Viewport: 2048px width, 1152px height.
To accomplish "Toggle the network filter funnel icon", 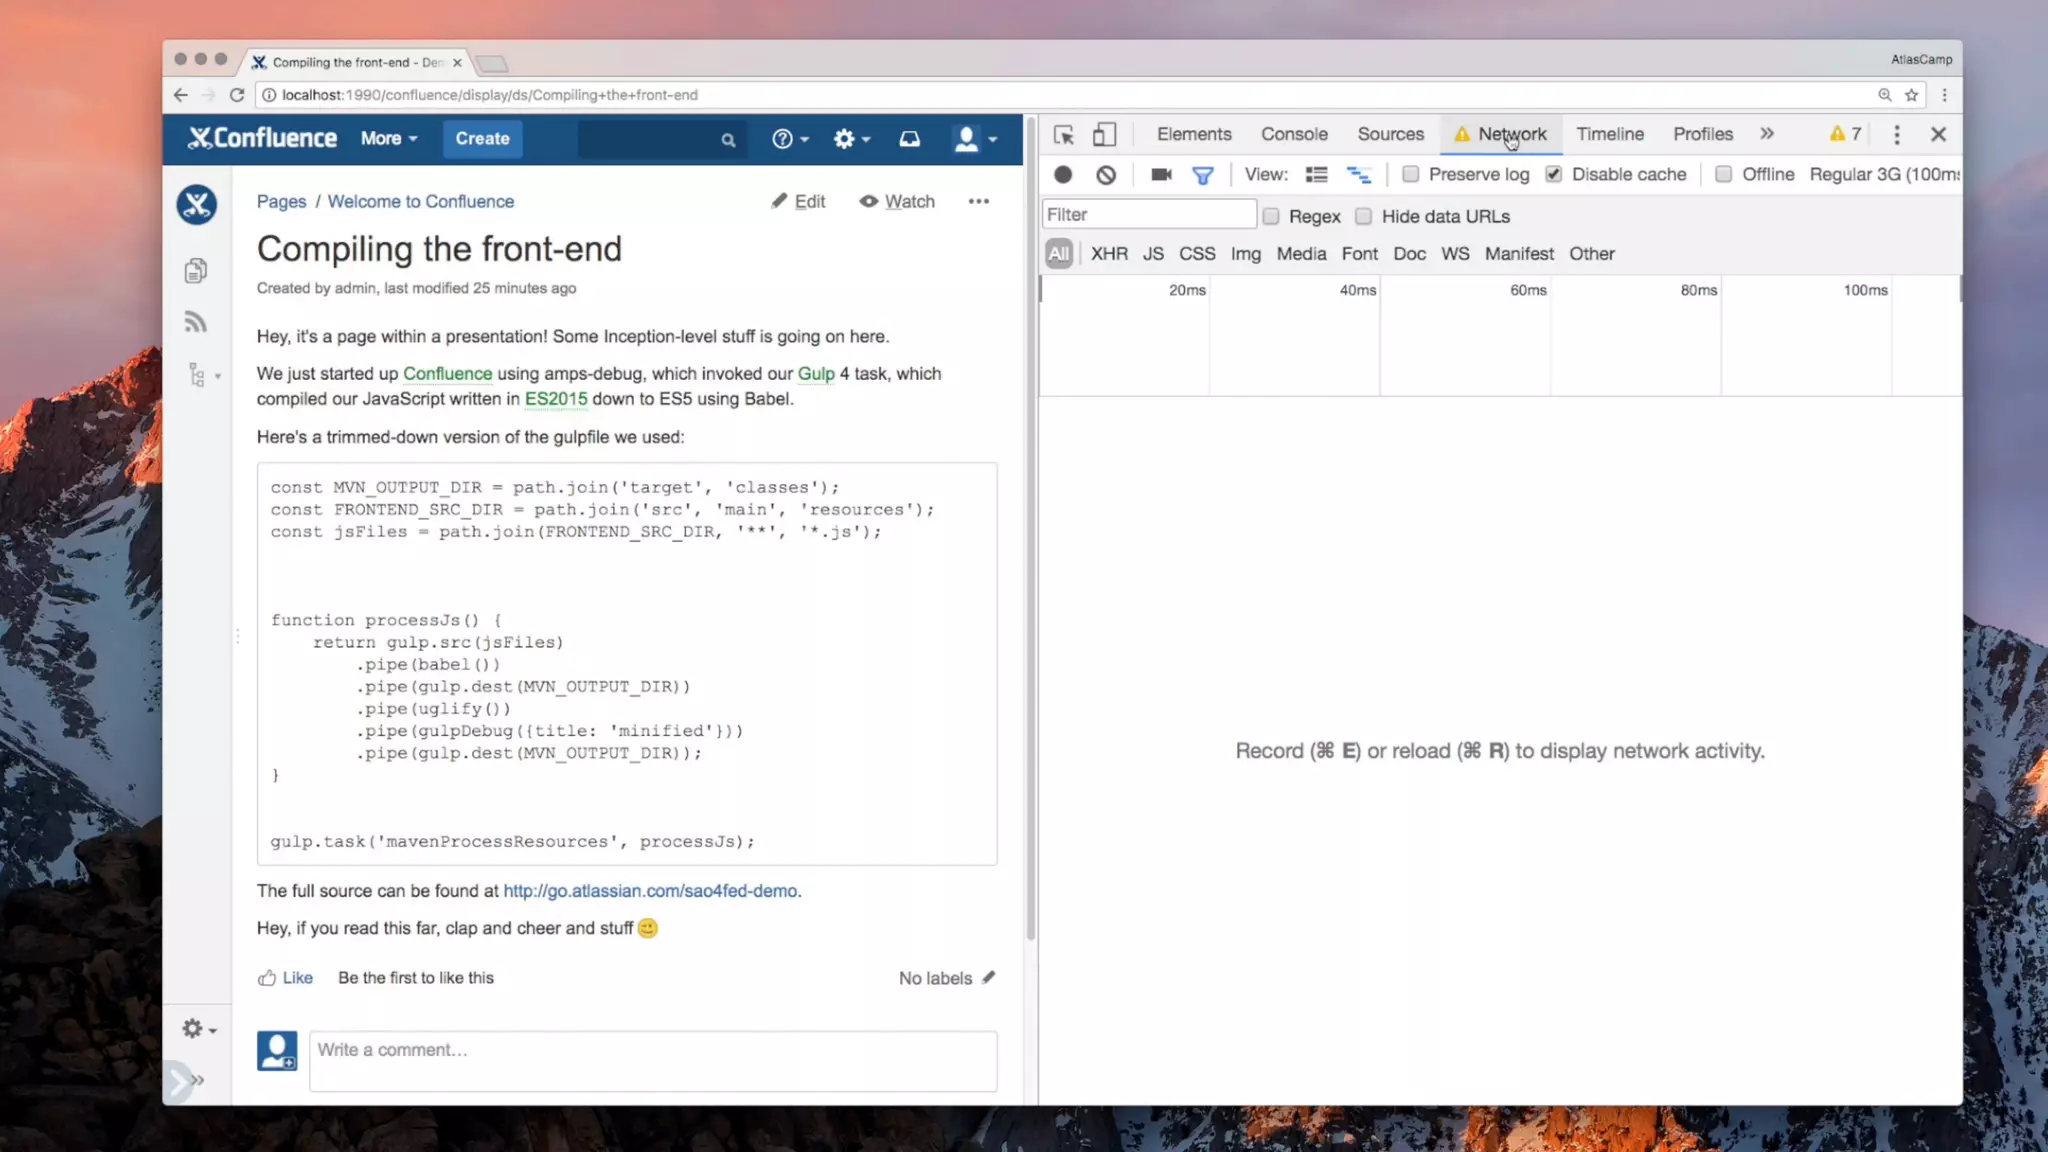I will pos(1202,176).
